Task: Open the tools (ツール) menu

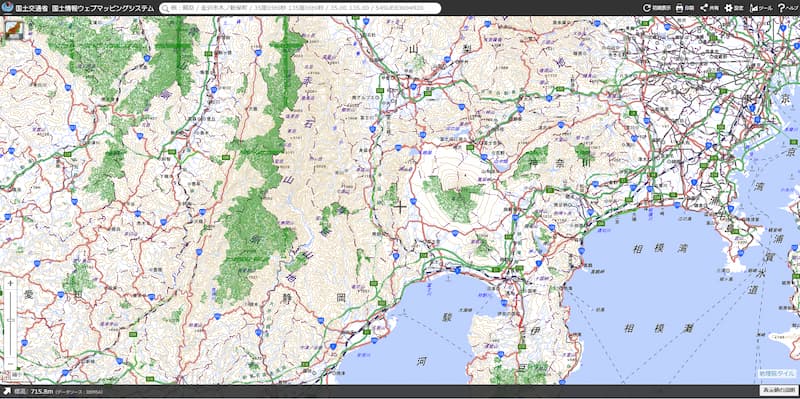Action: pos(761,8)
